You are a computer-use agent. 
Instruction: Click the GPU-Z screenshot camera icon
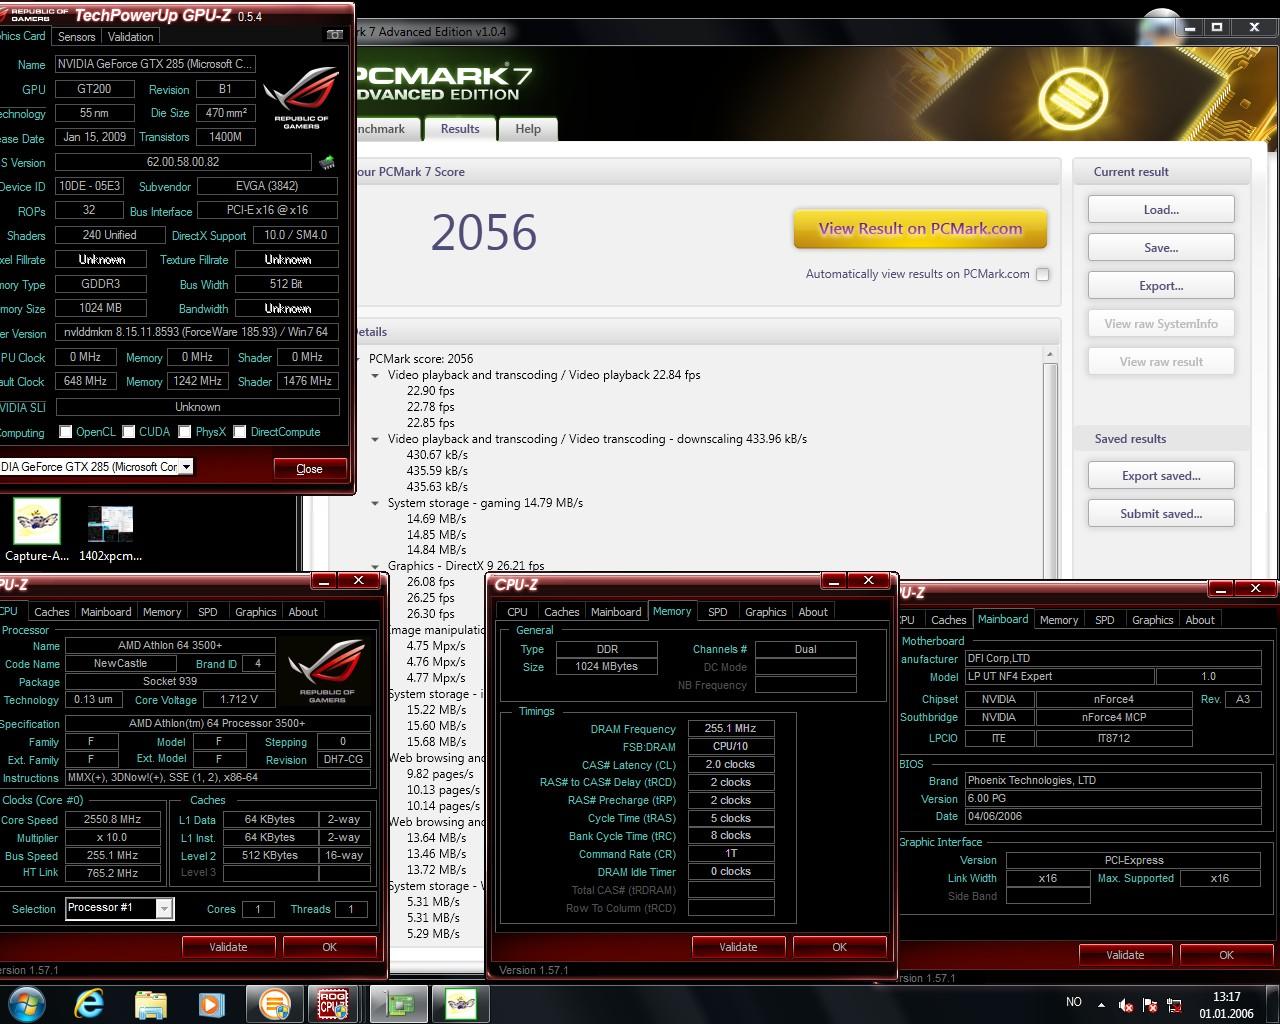point(334,35)
